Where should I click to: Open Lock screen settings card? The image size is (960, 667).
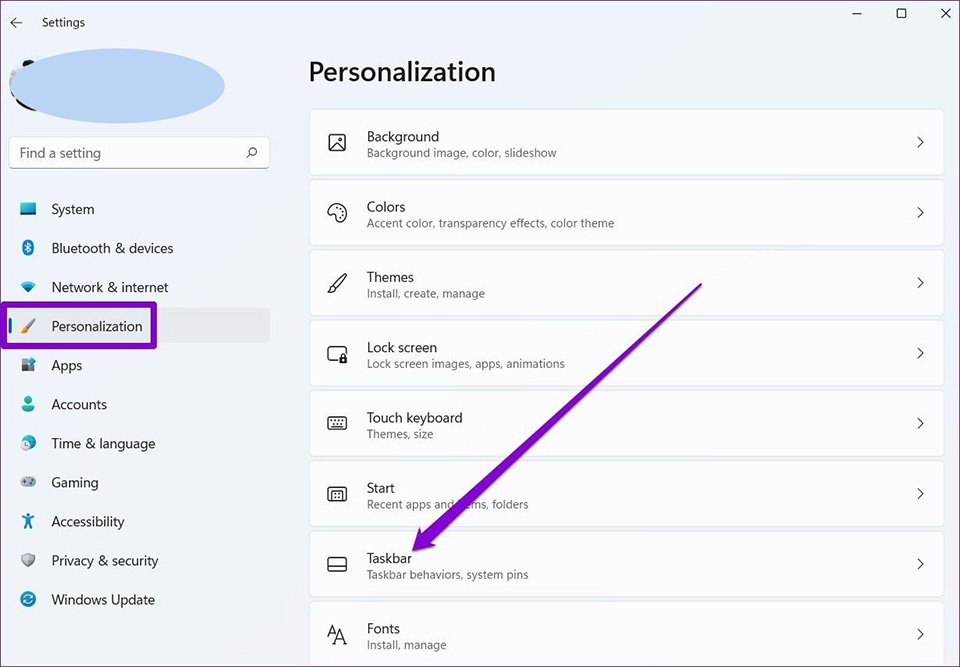(626, 353)
